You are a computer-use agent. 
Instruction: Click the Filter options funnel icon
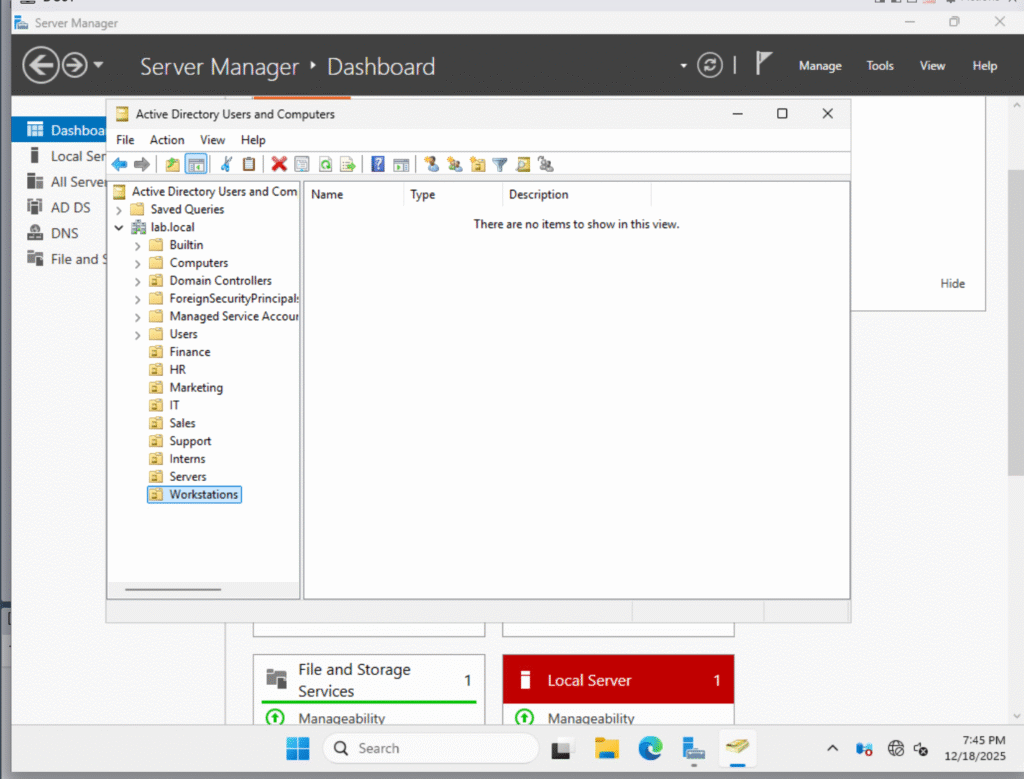point(500,165)
